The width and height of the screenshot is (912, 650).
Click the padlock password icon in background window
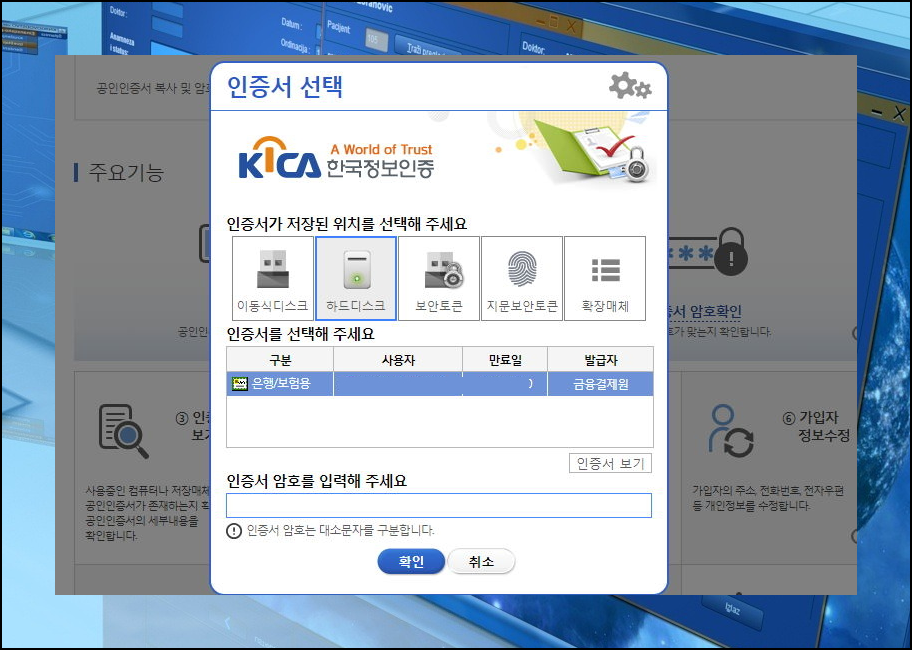click(708, 252)
